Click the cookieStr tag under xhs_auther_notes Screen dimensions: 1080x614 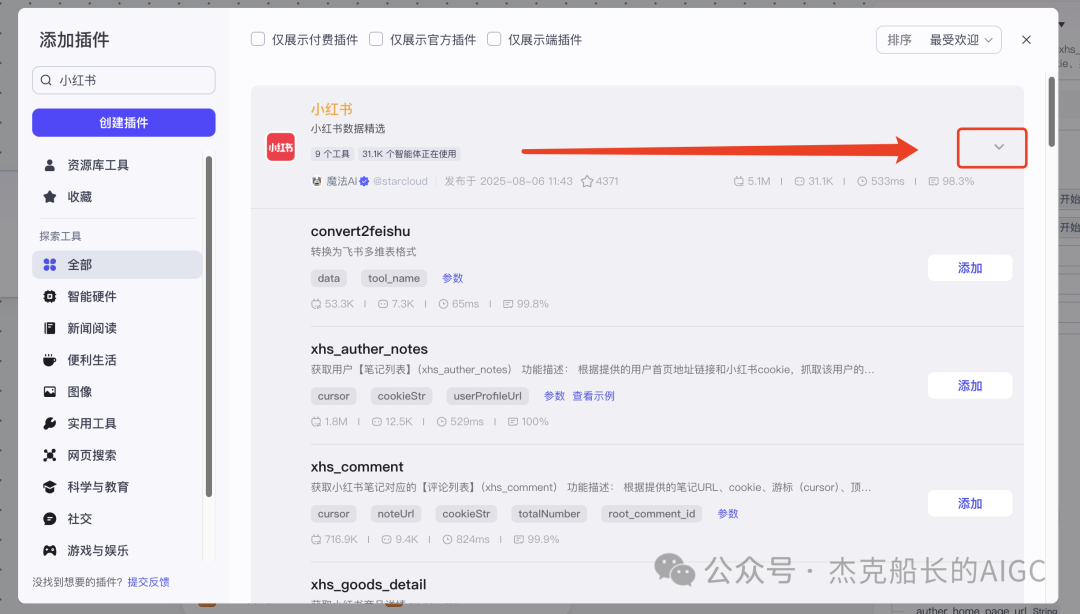402,396
